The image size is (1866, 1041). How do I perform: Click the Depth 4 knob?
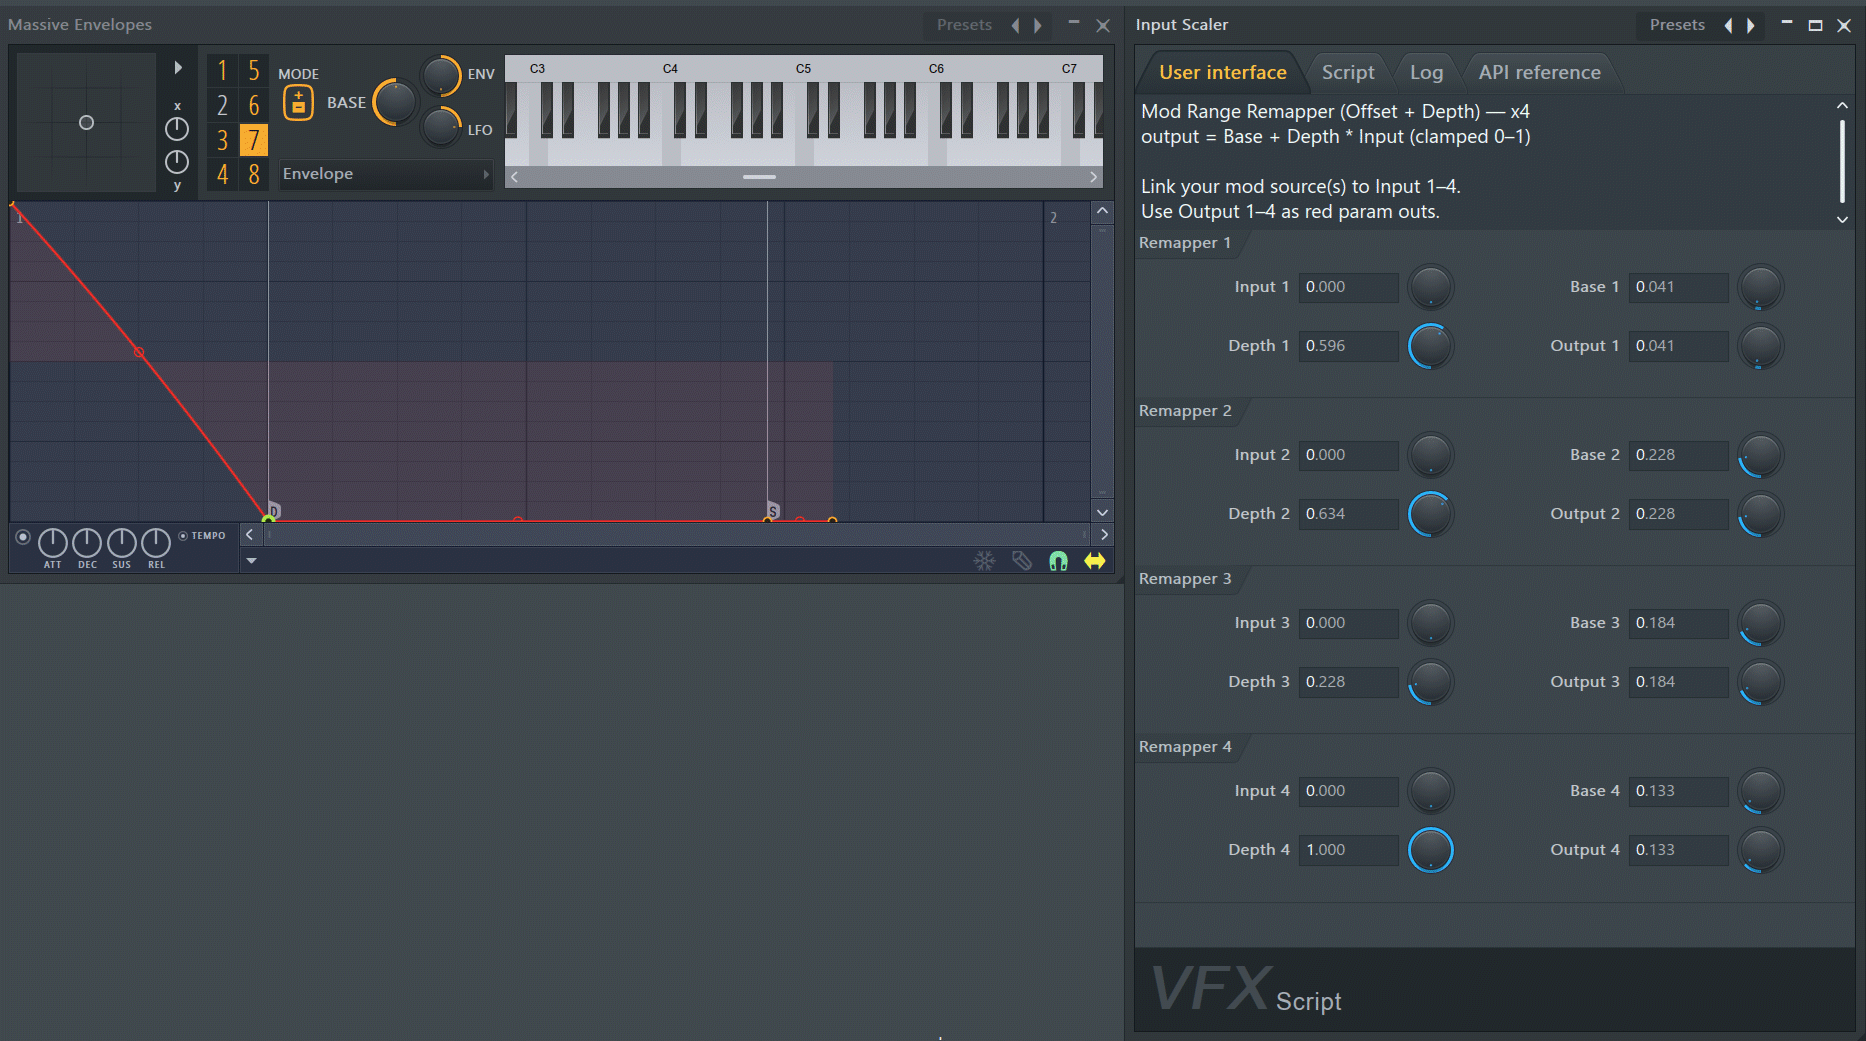[x=1431, y=850]
